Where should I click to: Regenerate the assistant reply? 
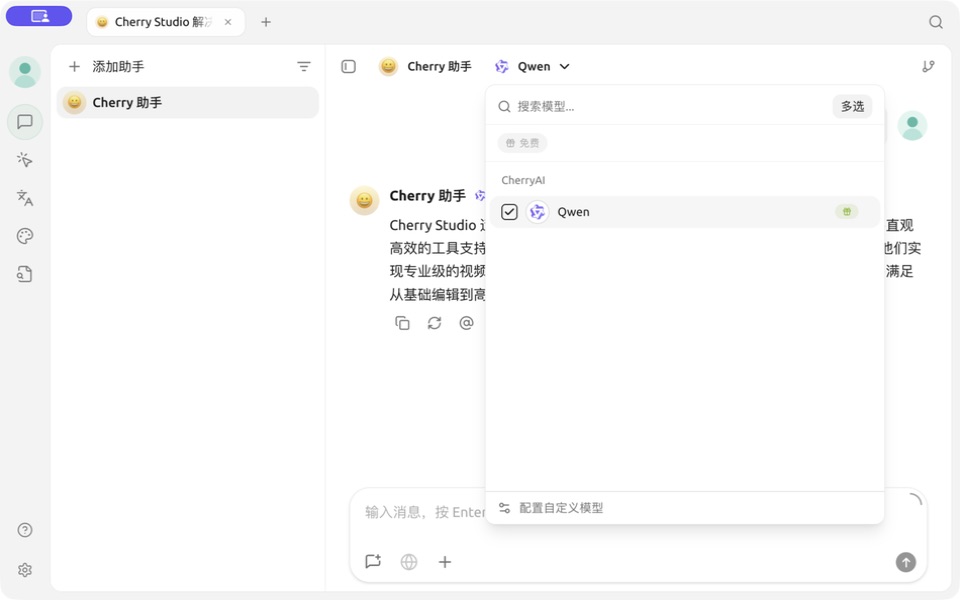(434, 323)
